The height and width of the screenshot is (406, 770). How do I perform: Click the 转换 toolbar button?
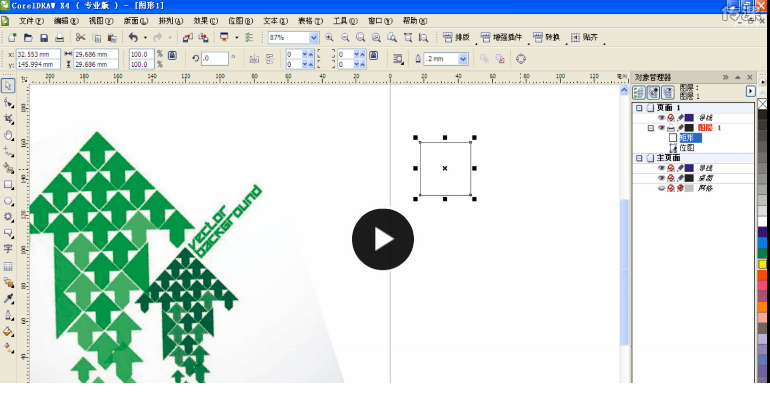click(x=547, y=37)
